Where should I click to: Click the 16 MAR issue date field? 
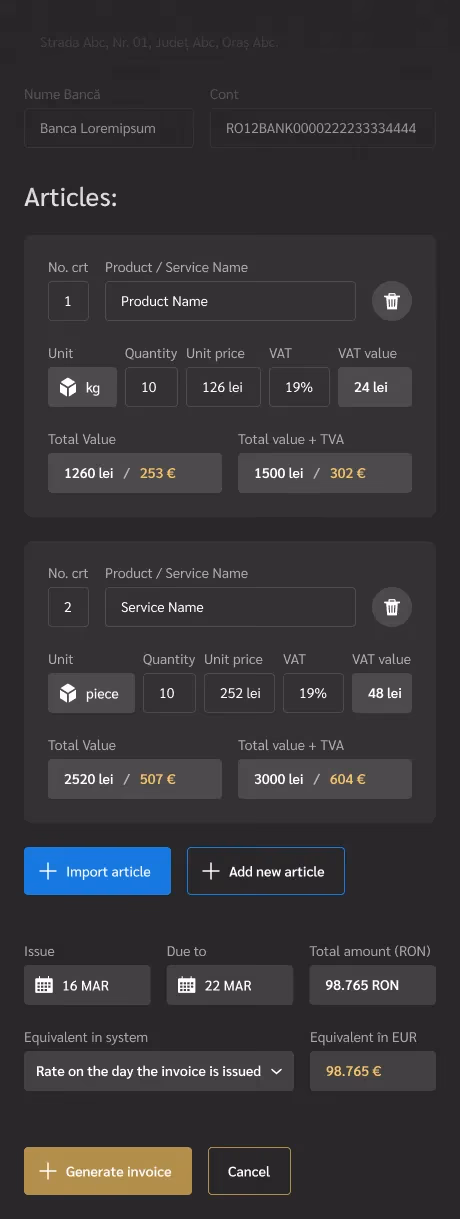click(87, 985)
